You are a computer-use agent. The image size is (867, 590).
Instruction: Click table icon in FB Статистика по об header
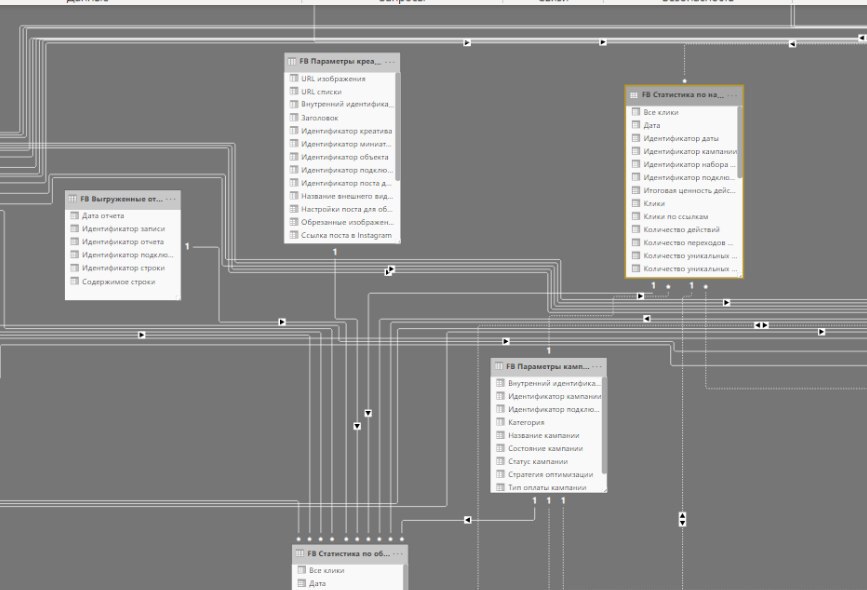click(x=300, y=554)
